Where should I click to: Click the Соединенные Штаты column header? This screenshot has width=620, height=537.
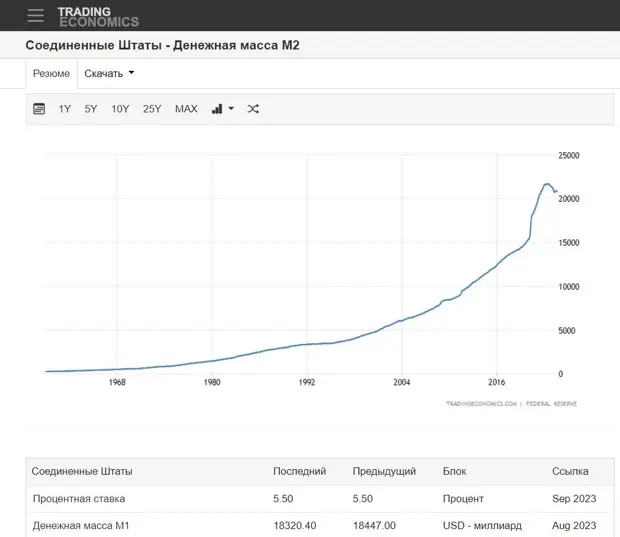(82, 471)
